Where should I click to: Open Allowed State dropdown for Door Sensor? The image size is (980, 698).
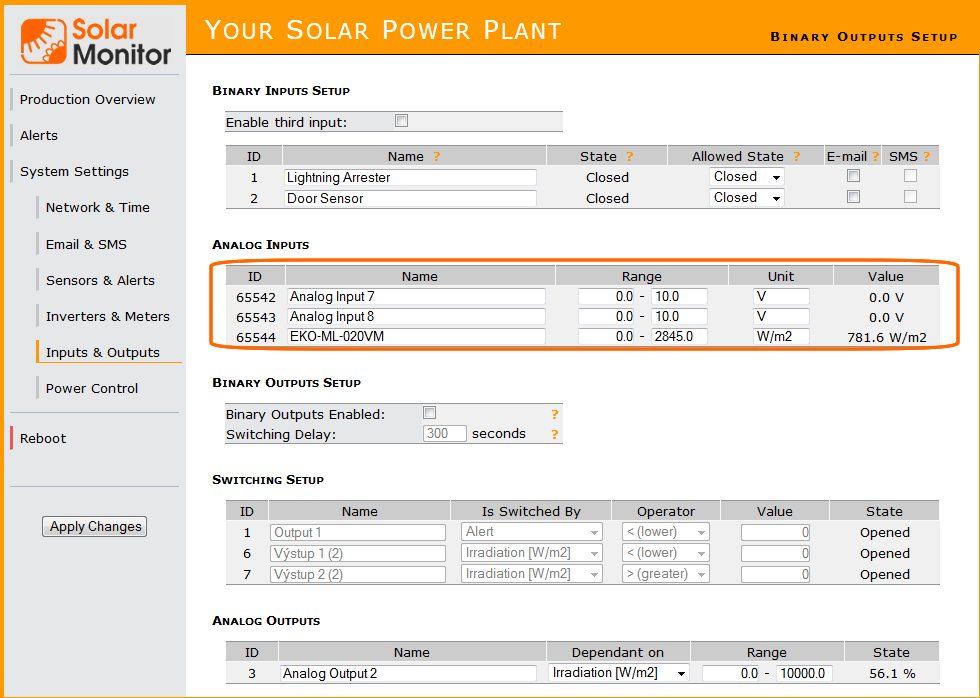pos(746,198)
